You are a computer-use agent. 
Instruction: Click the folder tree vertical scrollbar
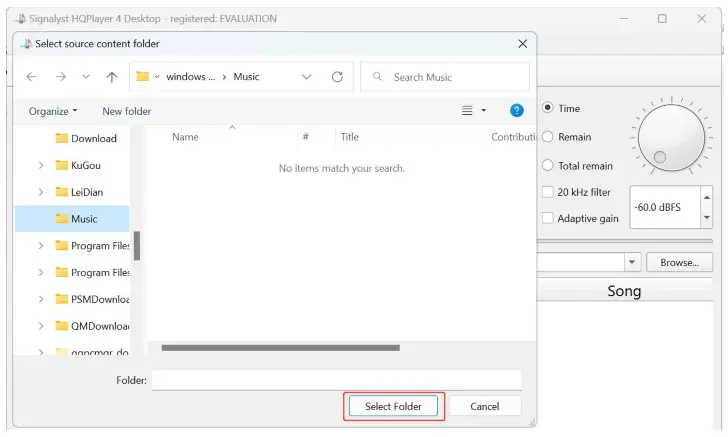[137, 246]
